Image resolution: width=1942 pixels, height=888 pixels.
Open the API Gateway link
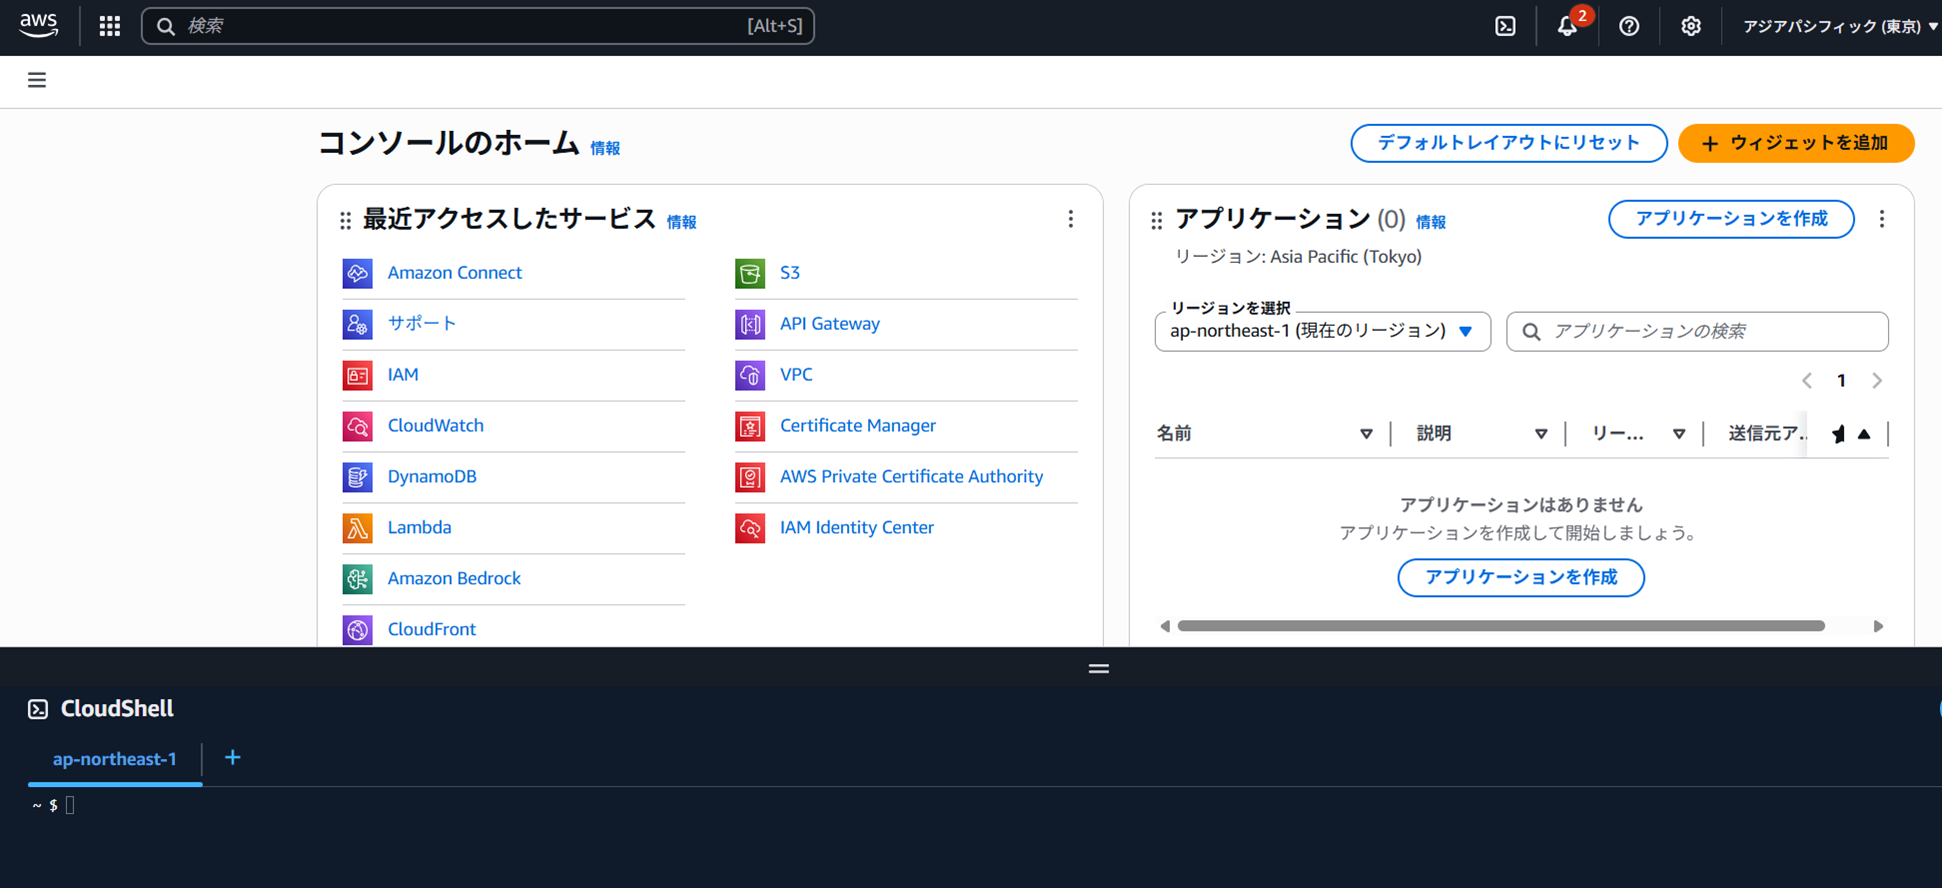[x=830, y=324]
